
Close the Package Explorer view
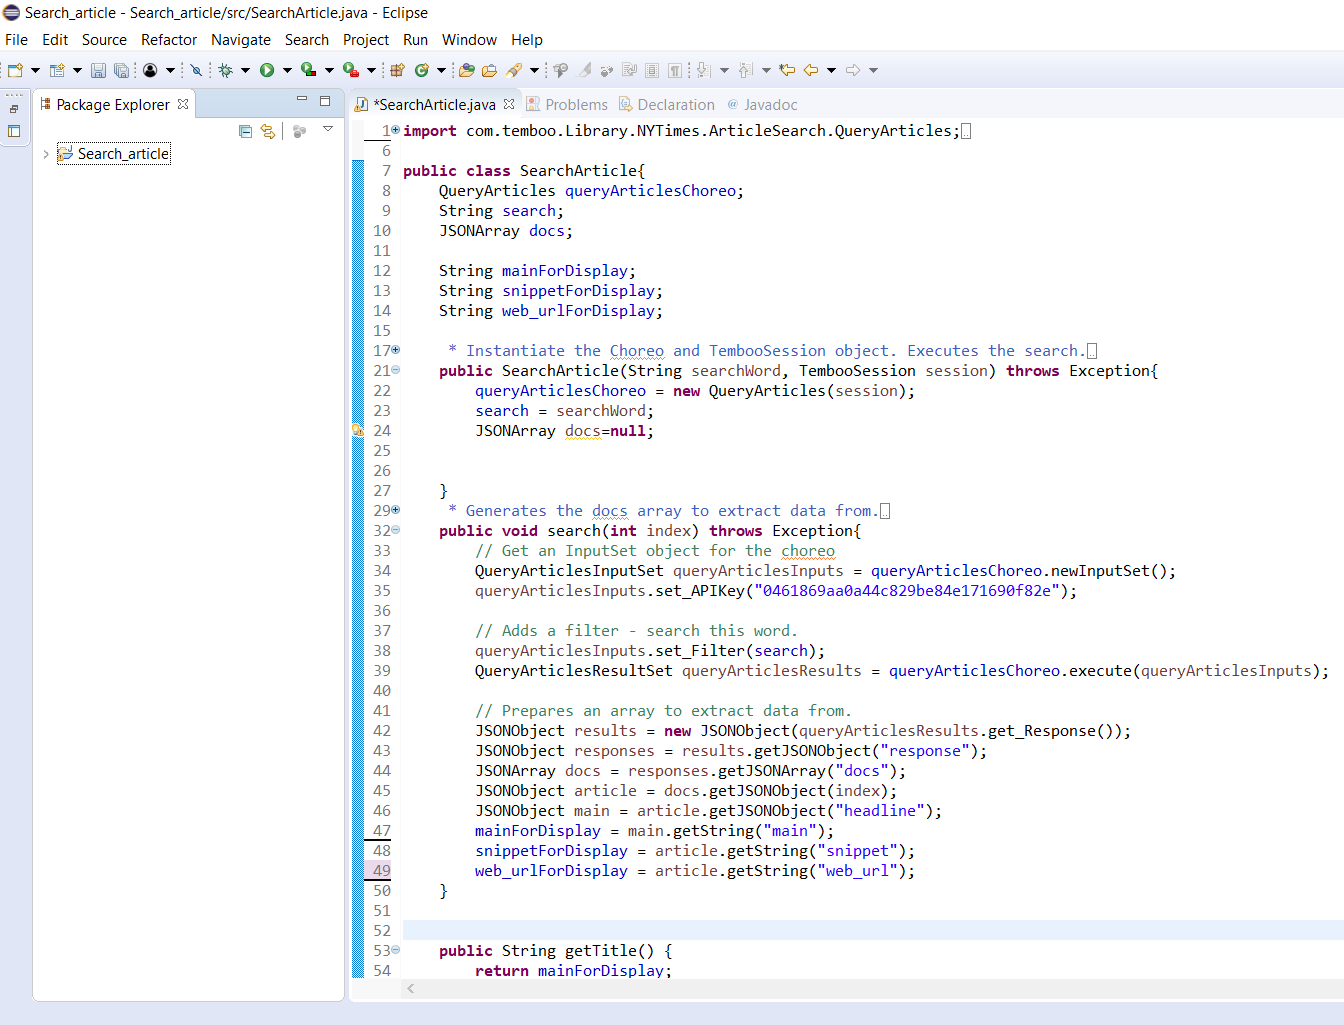(x=183, y=104)
